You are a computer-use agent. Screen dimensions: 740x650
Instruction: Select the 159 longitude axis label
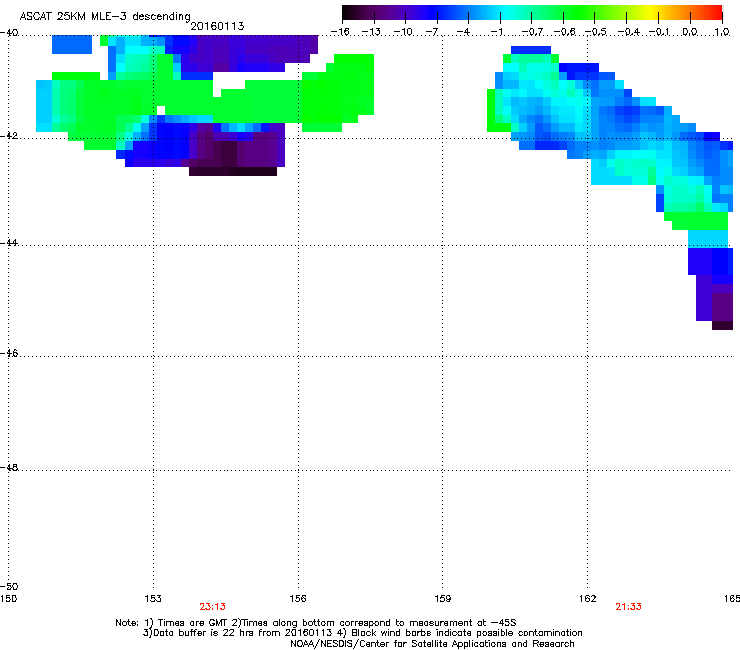[x=442, y=599]
